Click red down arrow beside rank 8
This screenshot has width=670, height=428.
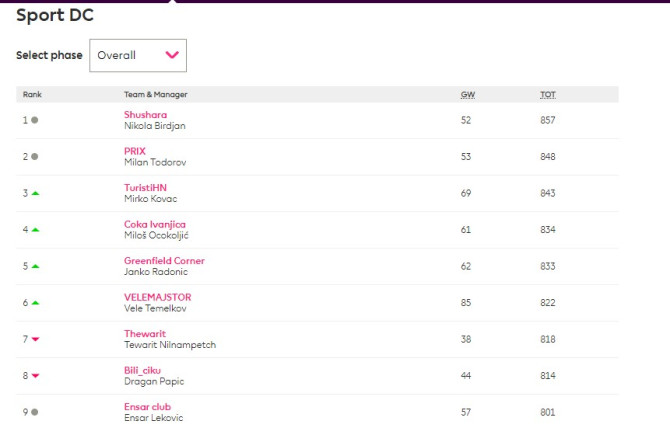[35, 376]
